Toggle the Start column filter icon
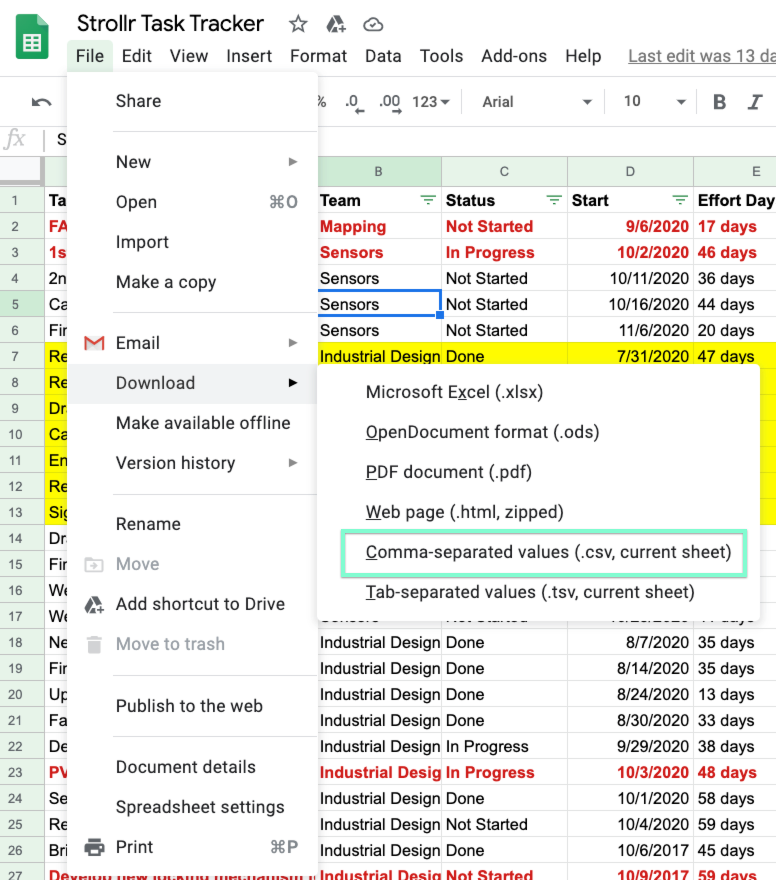Screen dimensions: 776x880 coord(680,200)
